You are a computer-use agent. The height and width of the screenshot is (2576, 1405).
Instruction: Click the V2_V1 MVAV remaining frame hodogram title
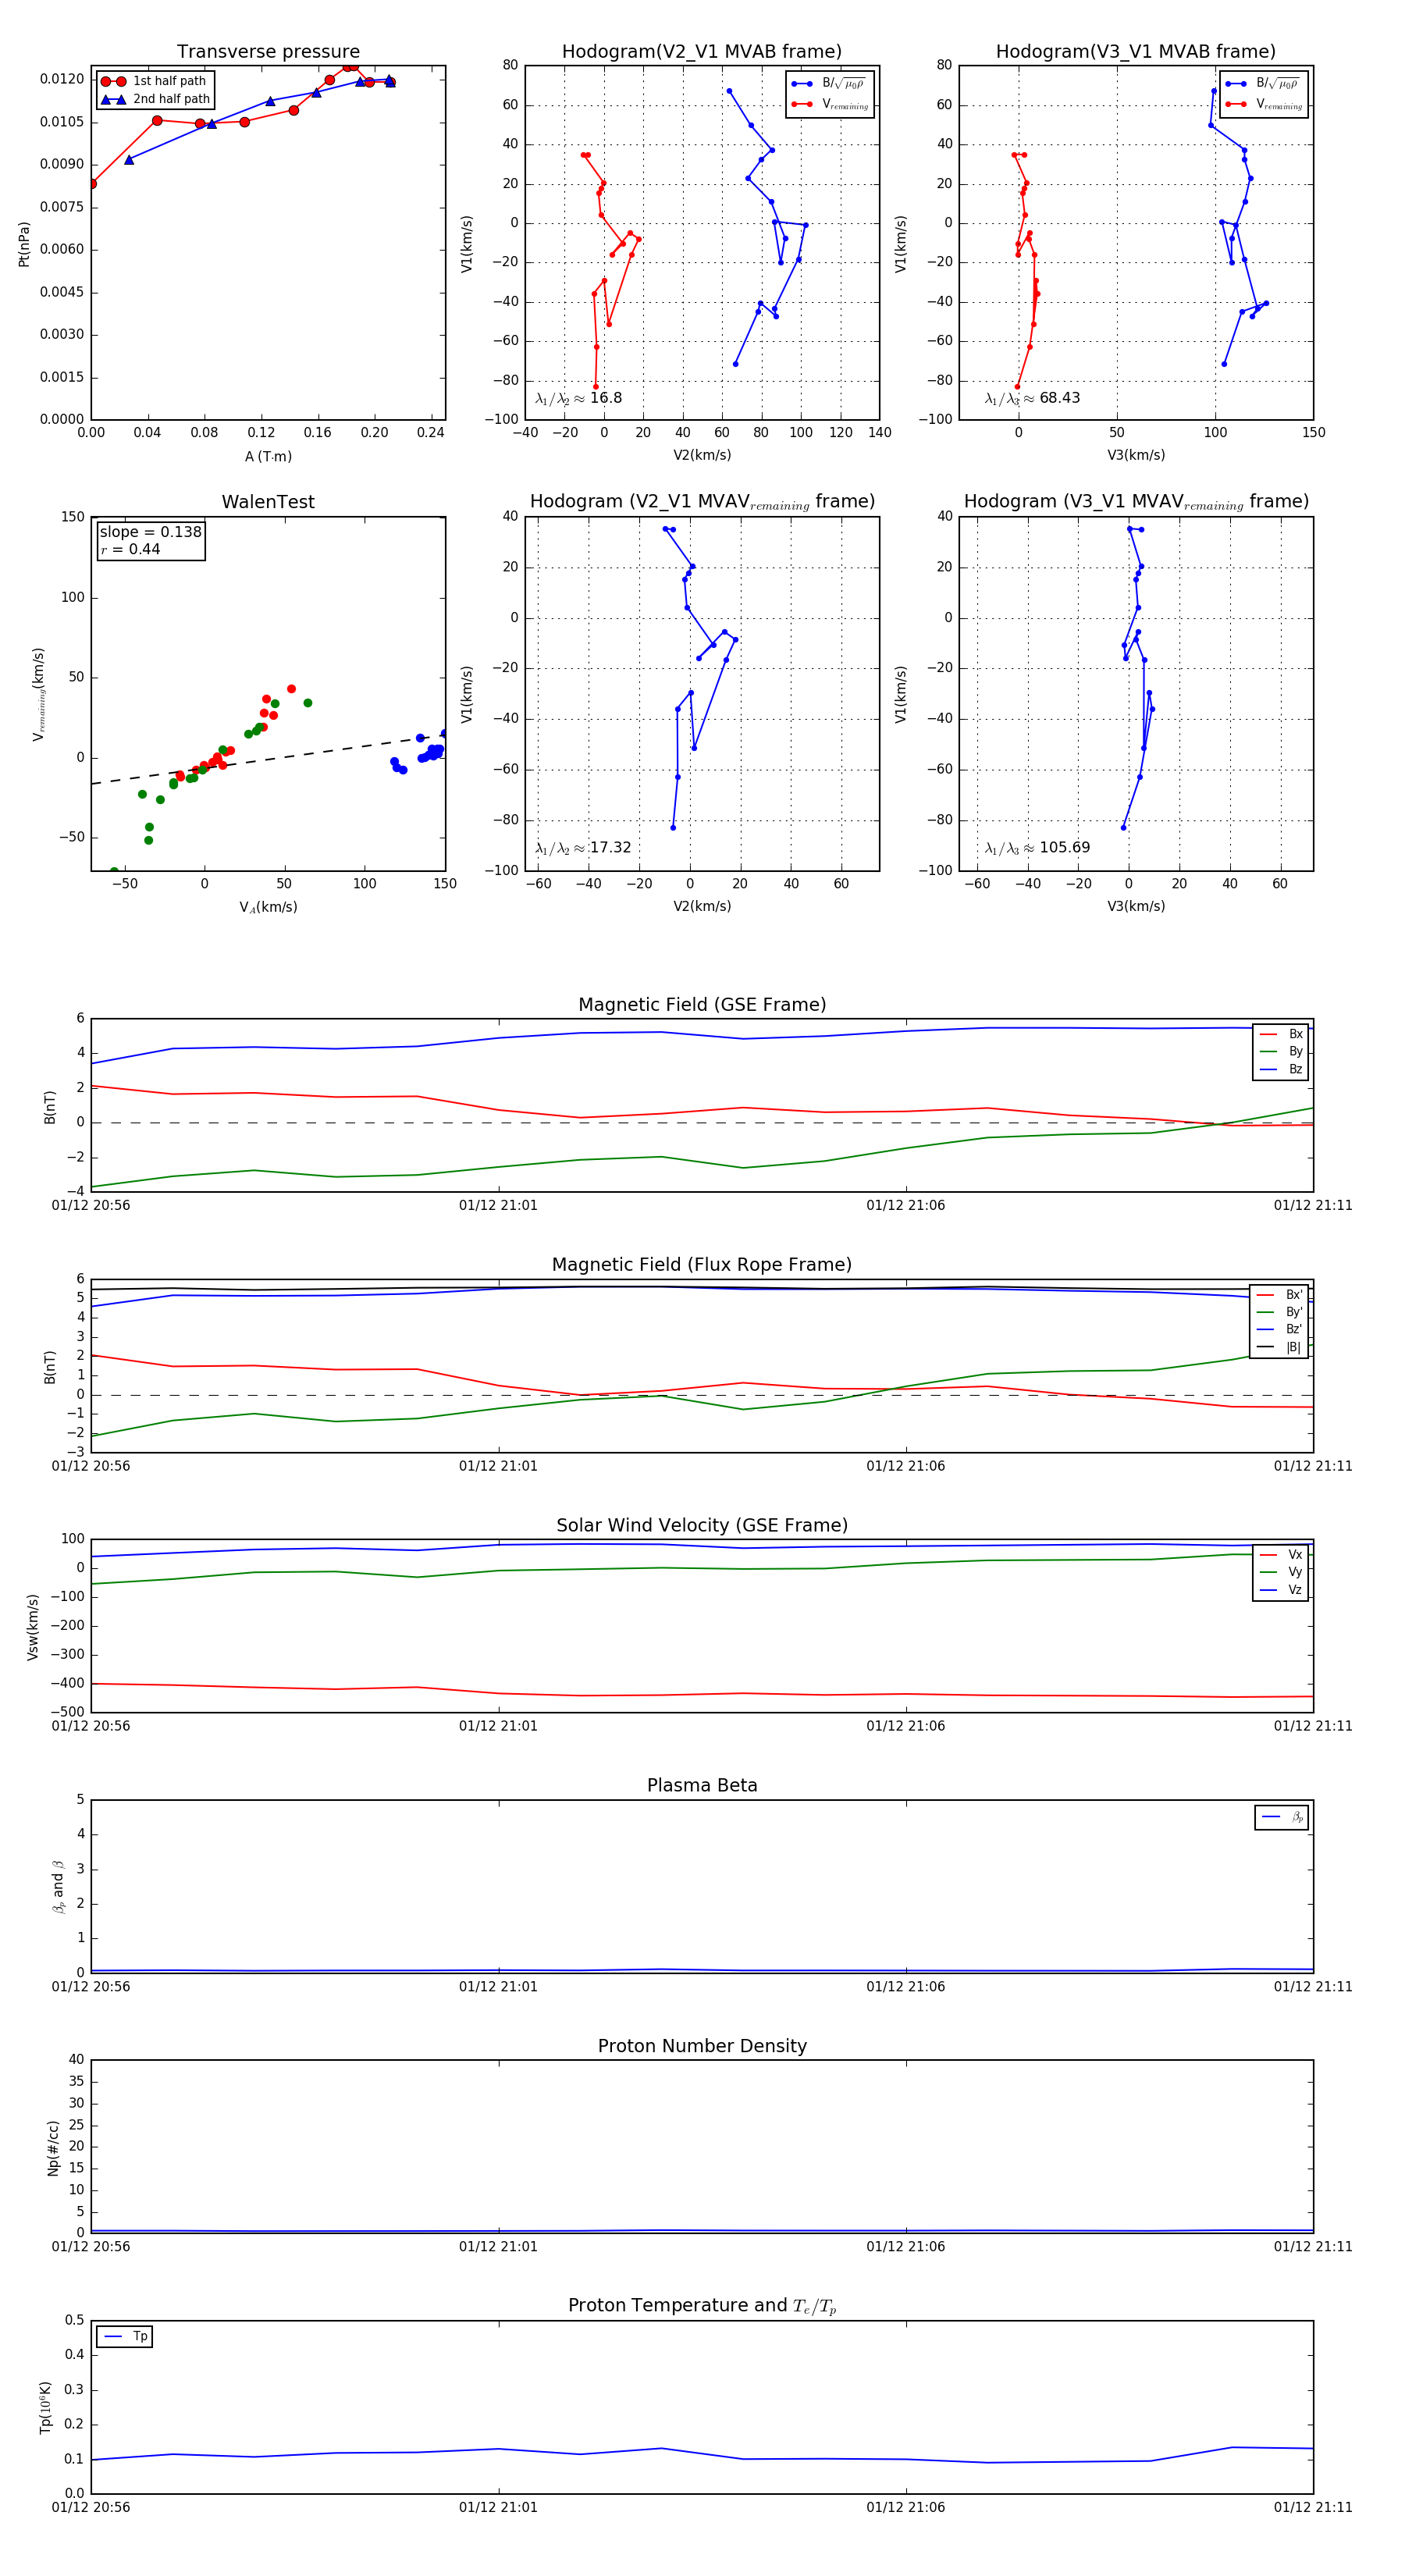(702, 502)
